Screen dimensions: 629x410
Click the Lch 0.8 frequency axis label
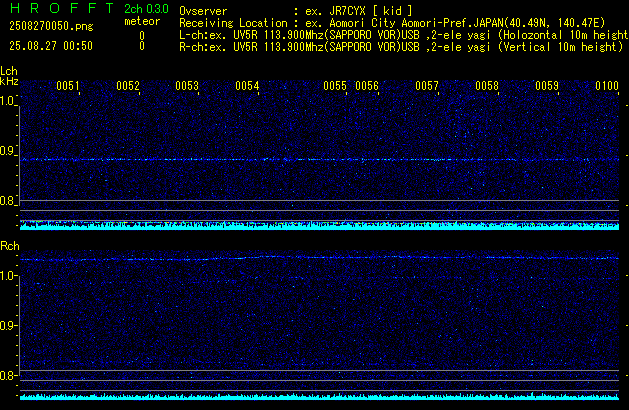pos(8,201)
